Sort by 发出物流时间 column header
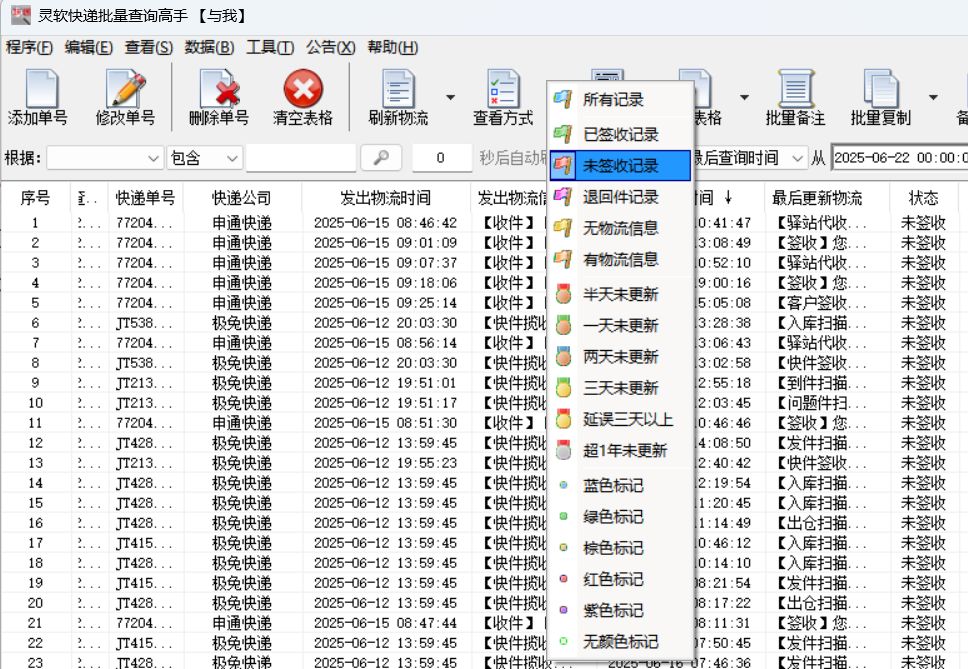 point(385,198)
